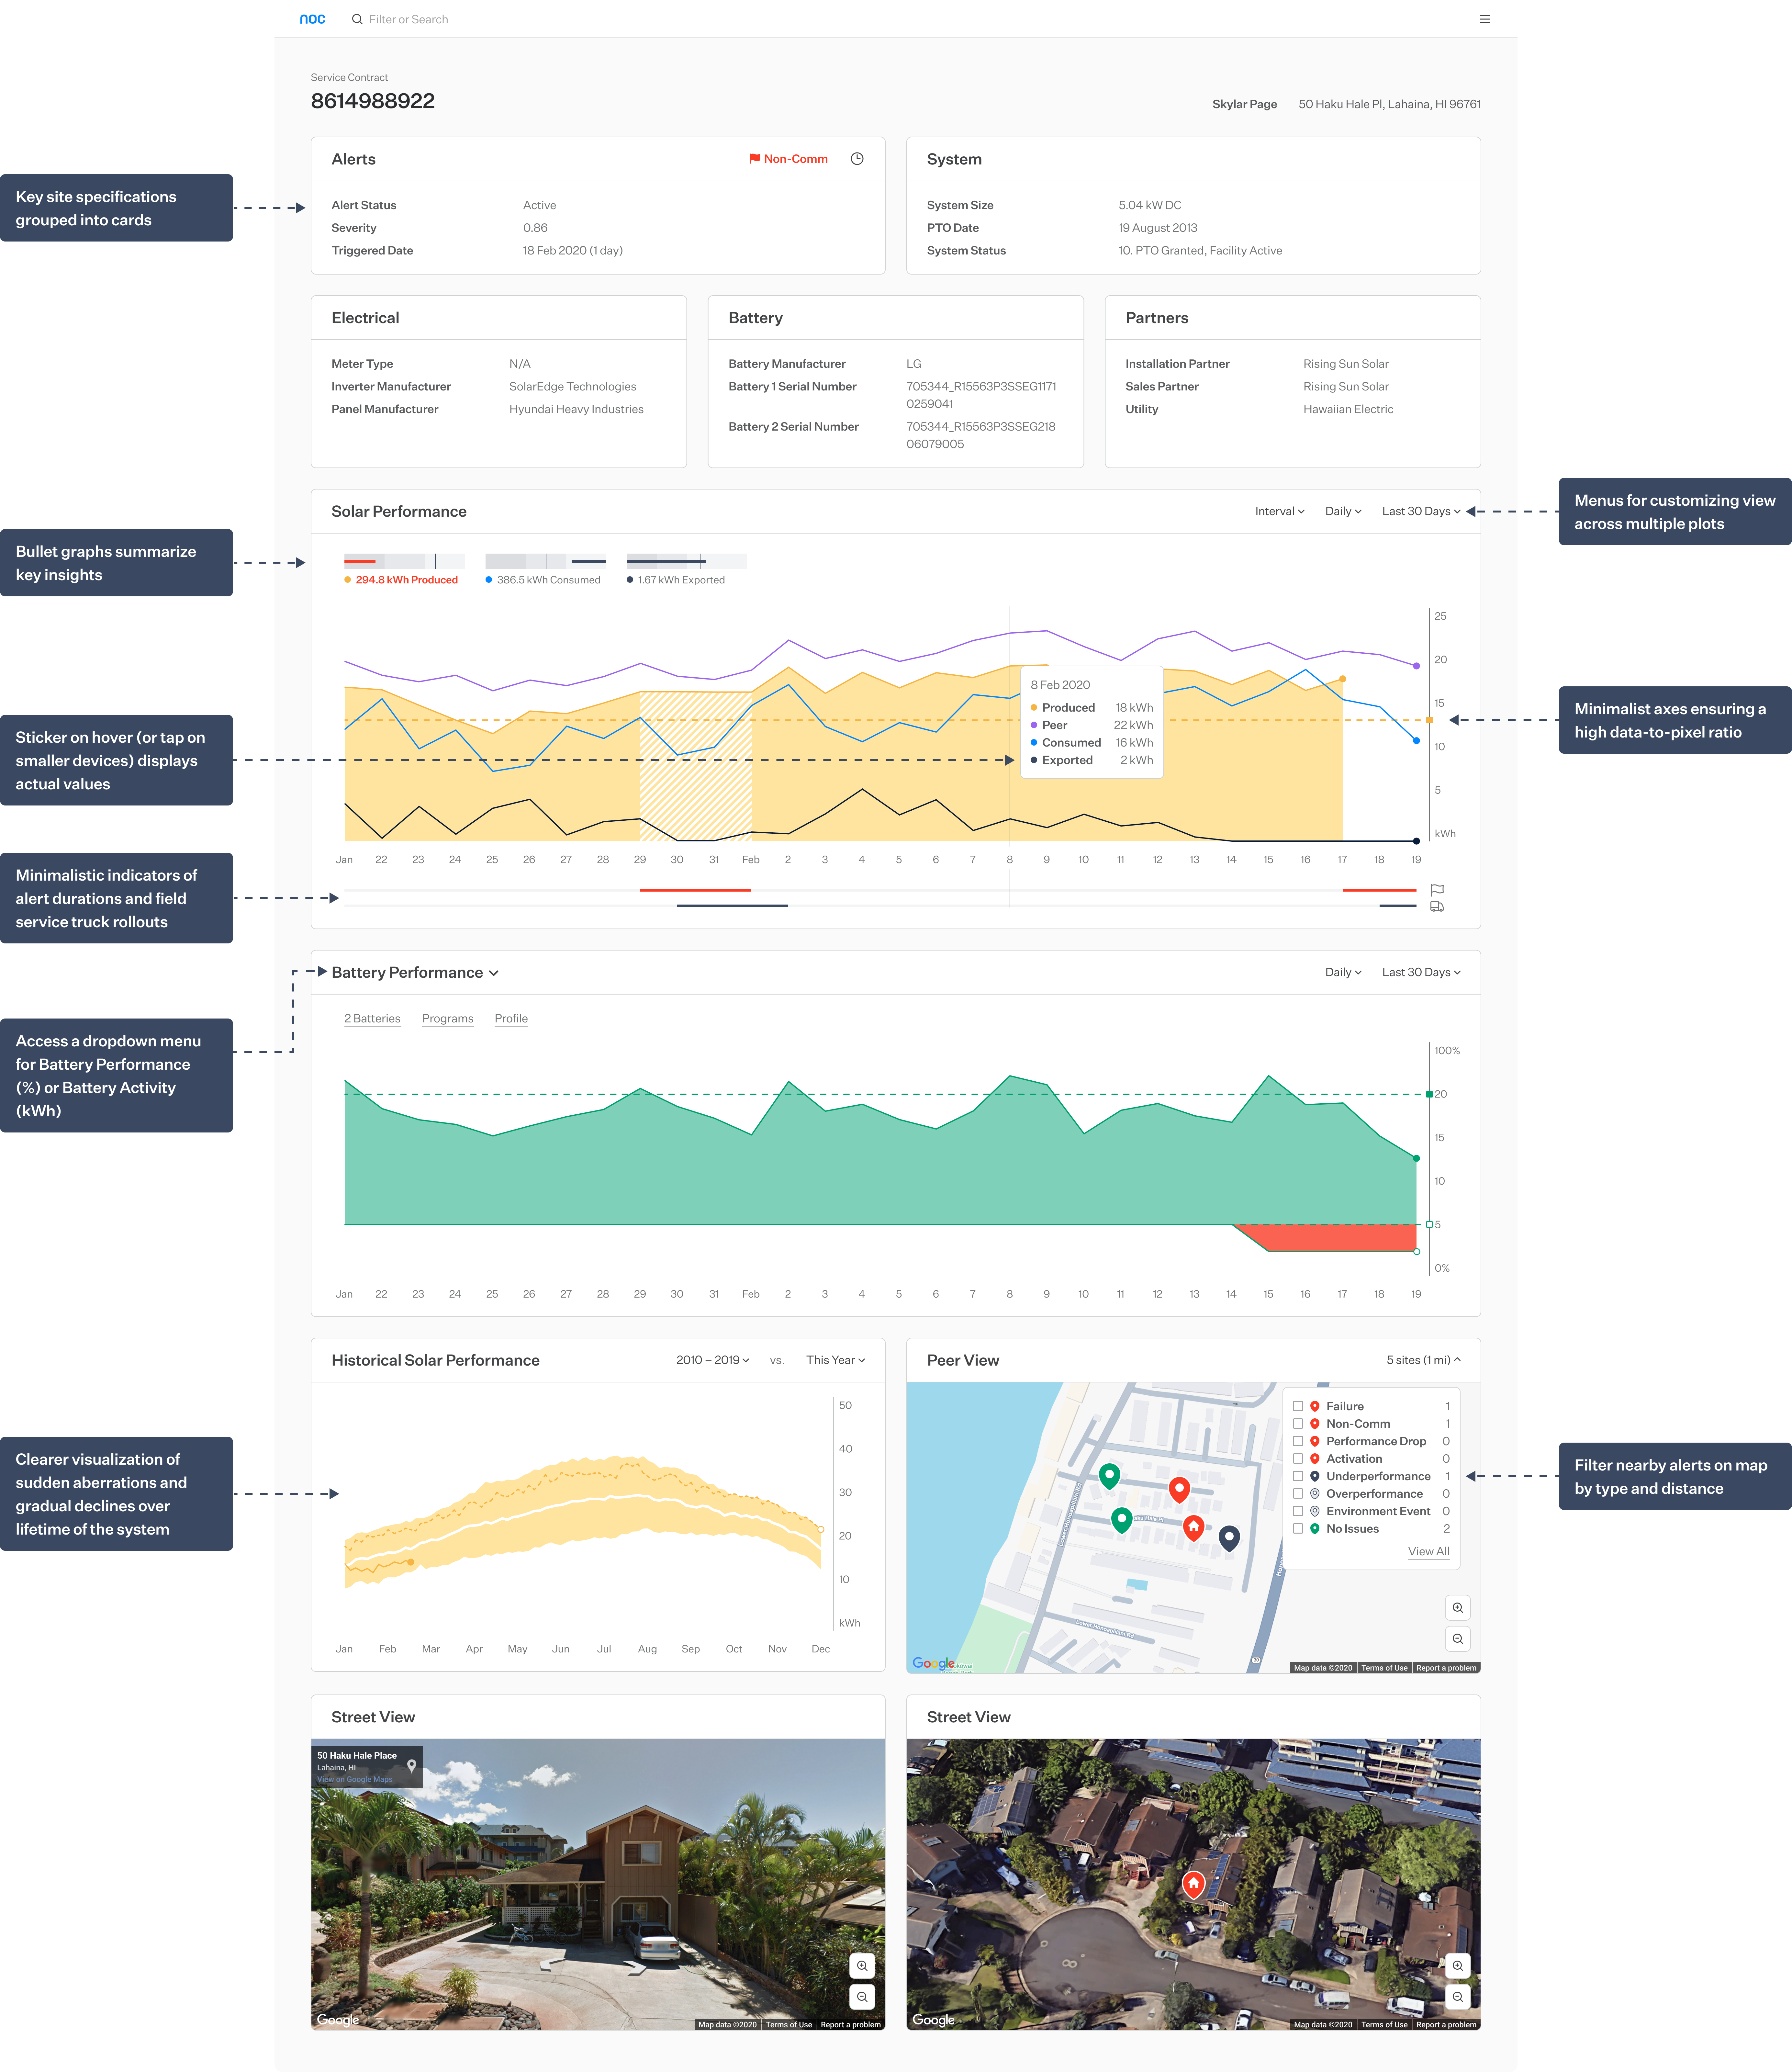Toggle the Non-Comm filter checkbox
This screenshot has width=1792, height=2072.
(x=1298, y=1424)
